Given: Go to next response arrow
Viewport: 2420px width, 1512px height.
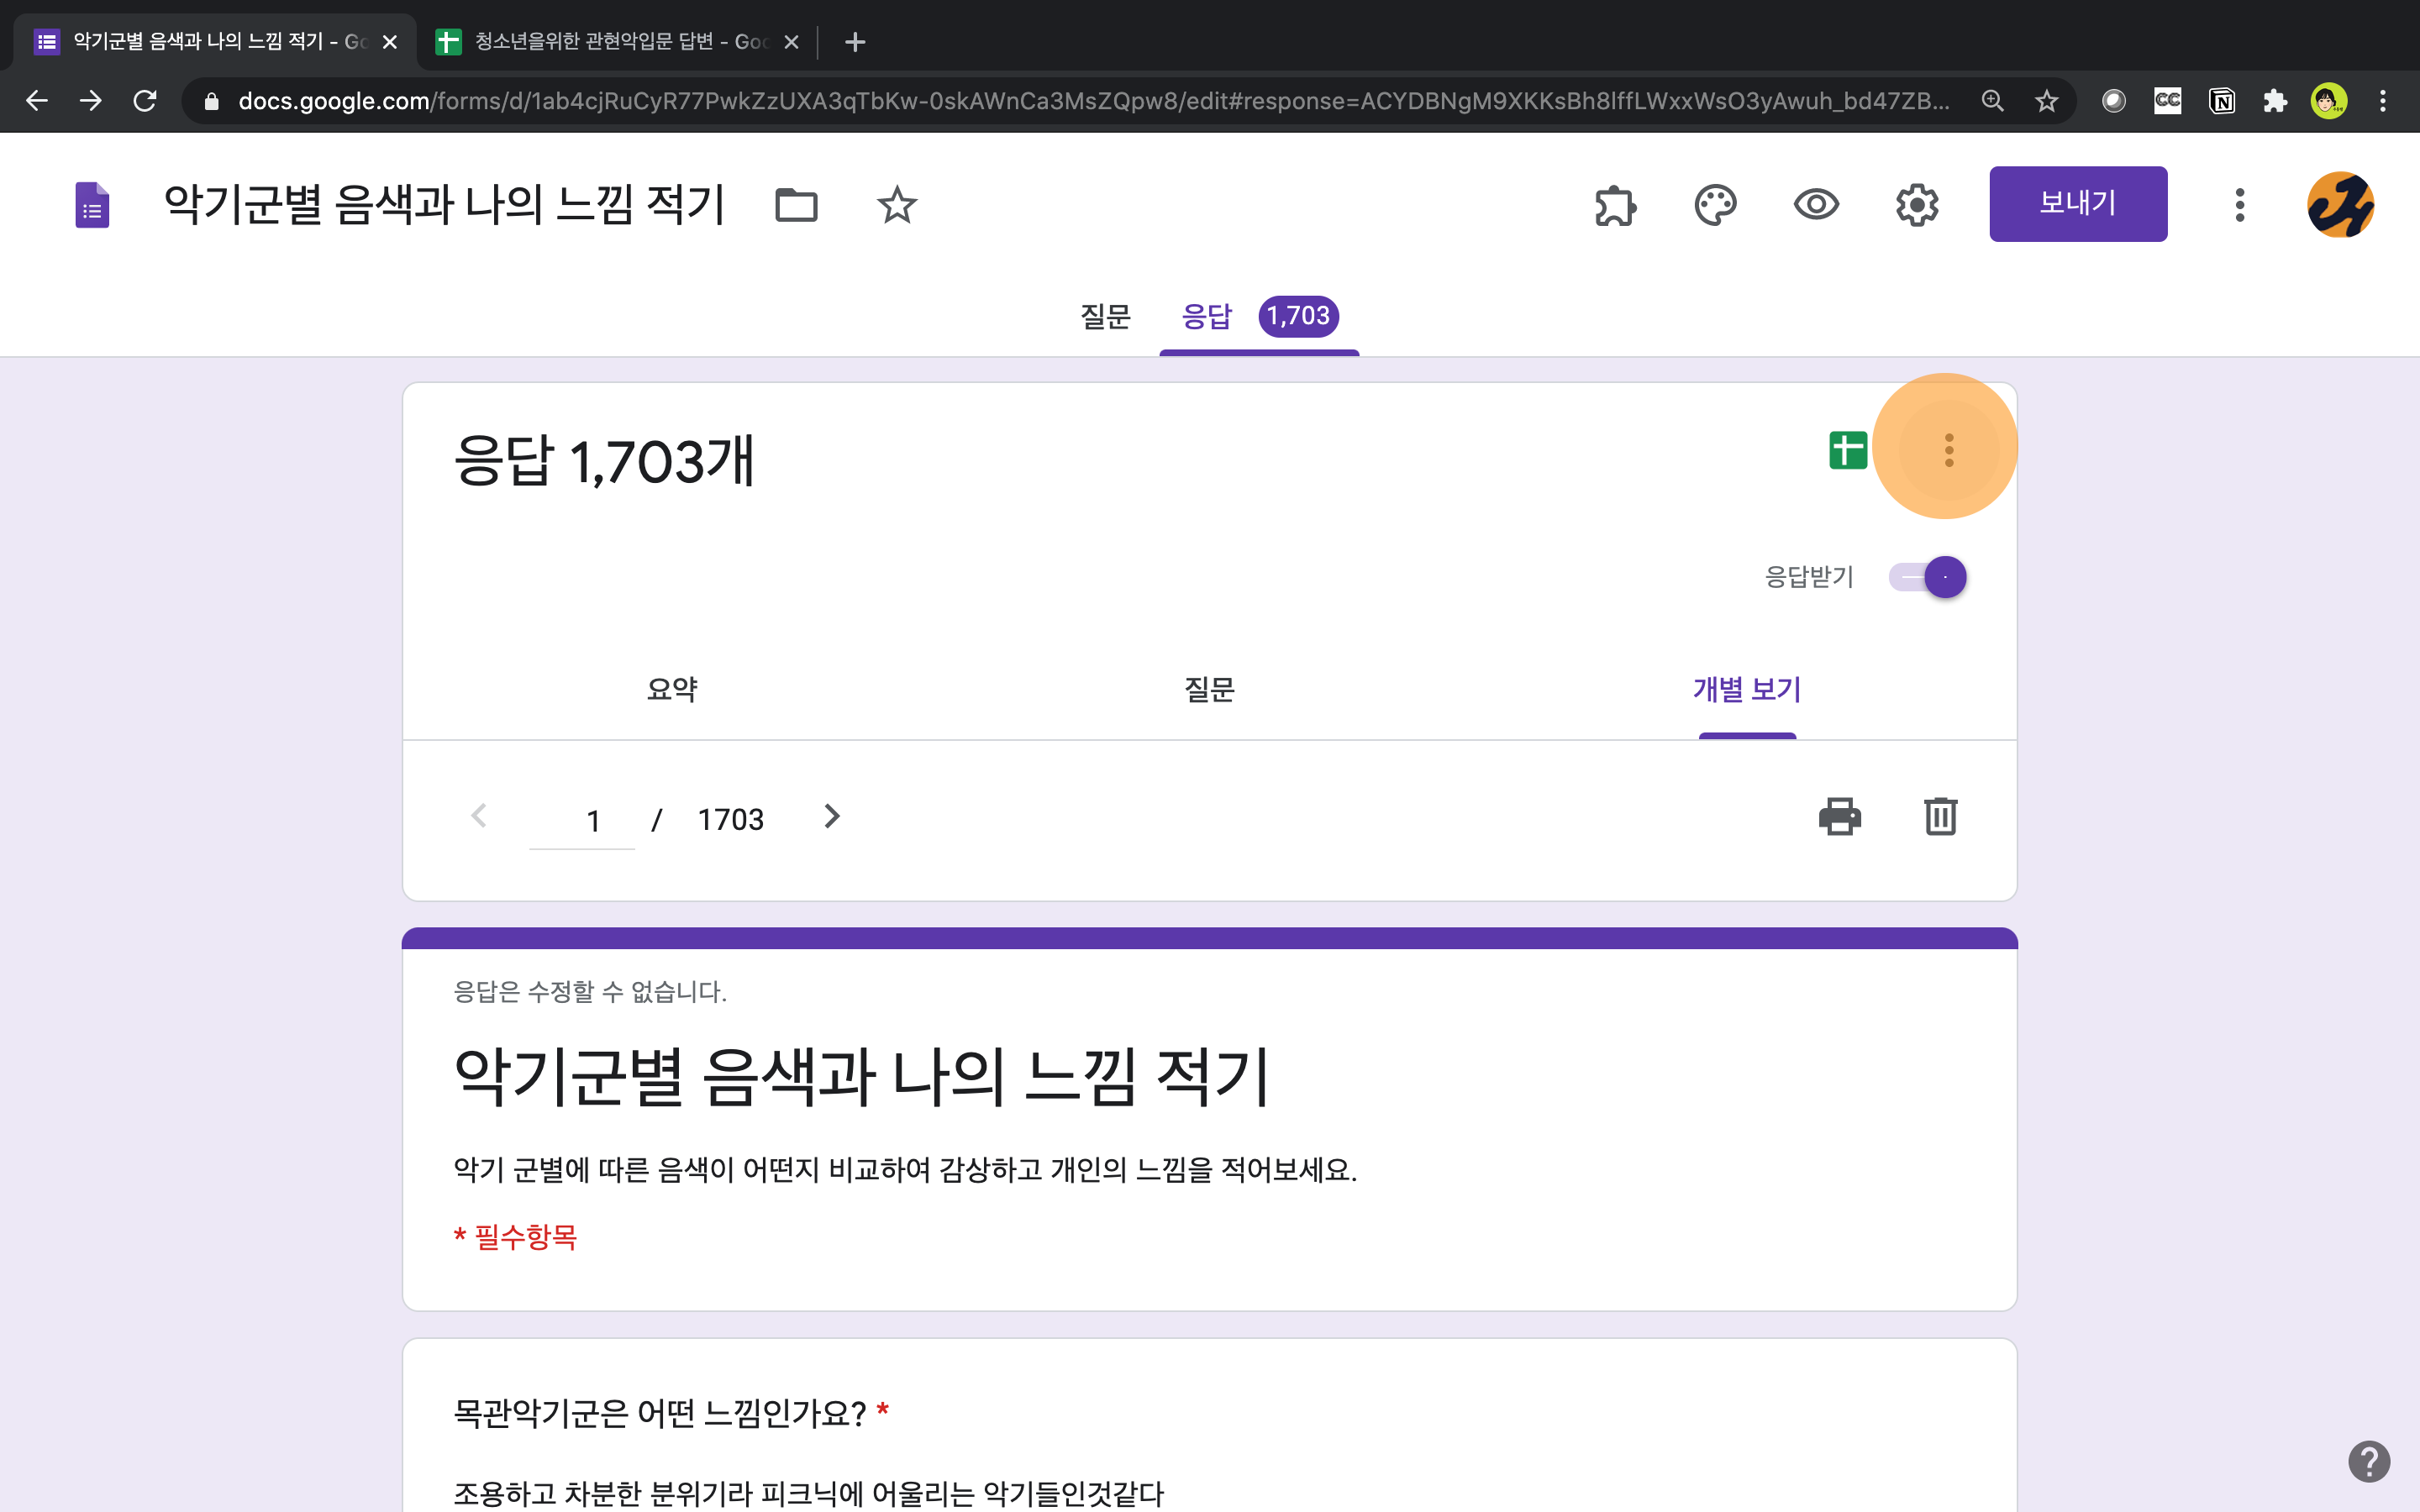Looking at the screenshot, I should [831, 816].
